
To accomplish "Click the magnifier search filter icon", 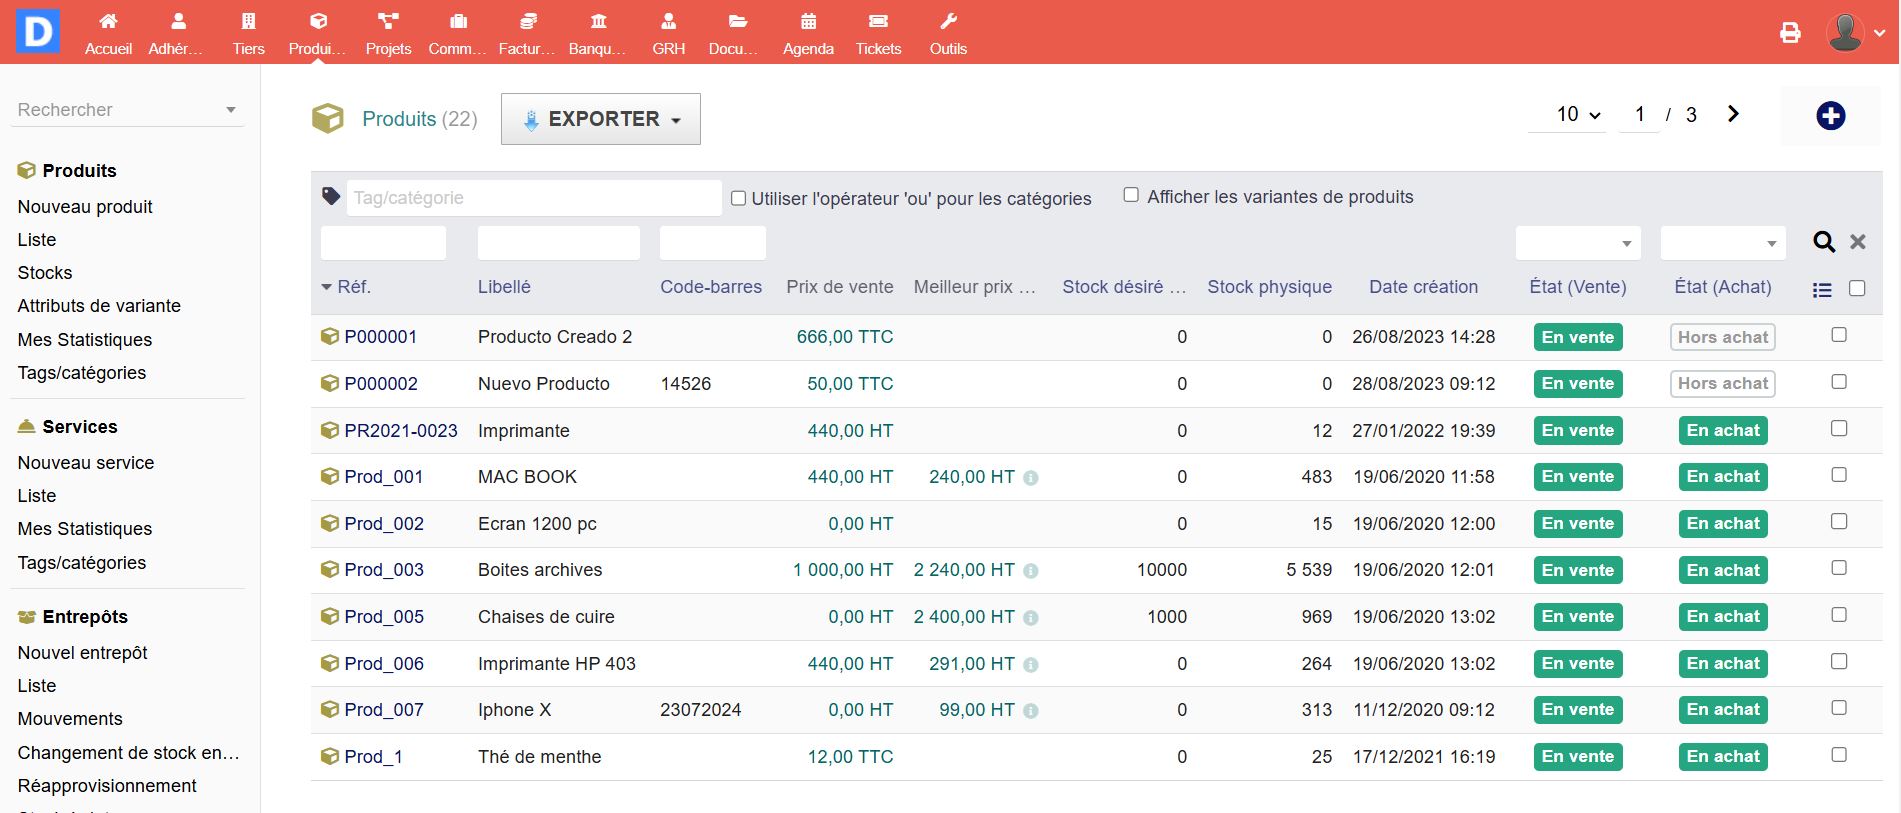I will coord(1824,242).
